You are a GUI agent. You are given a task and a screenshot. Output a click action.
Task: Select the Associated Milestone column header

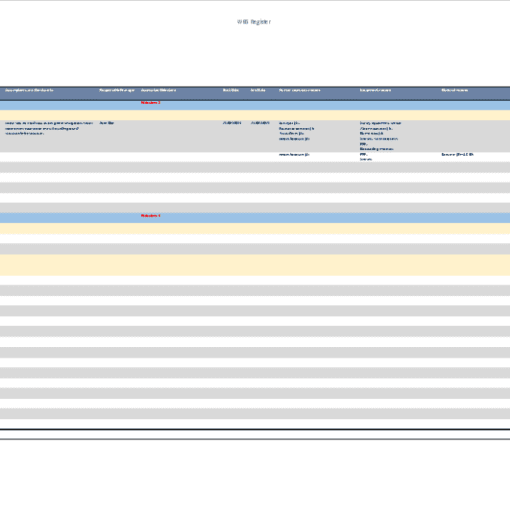pyautogui.click(x=158, y=90)
